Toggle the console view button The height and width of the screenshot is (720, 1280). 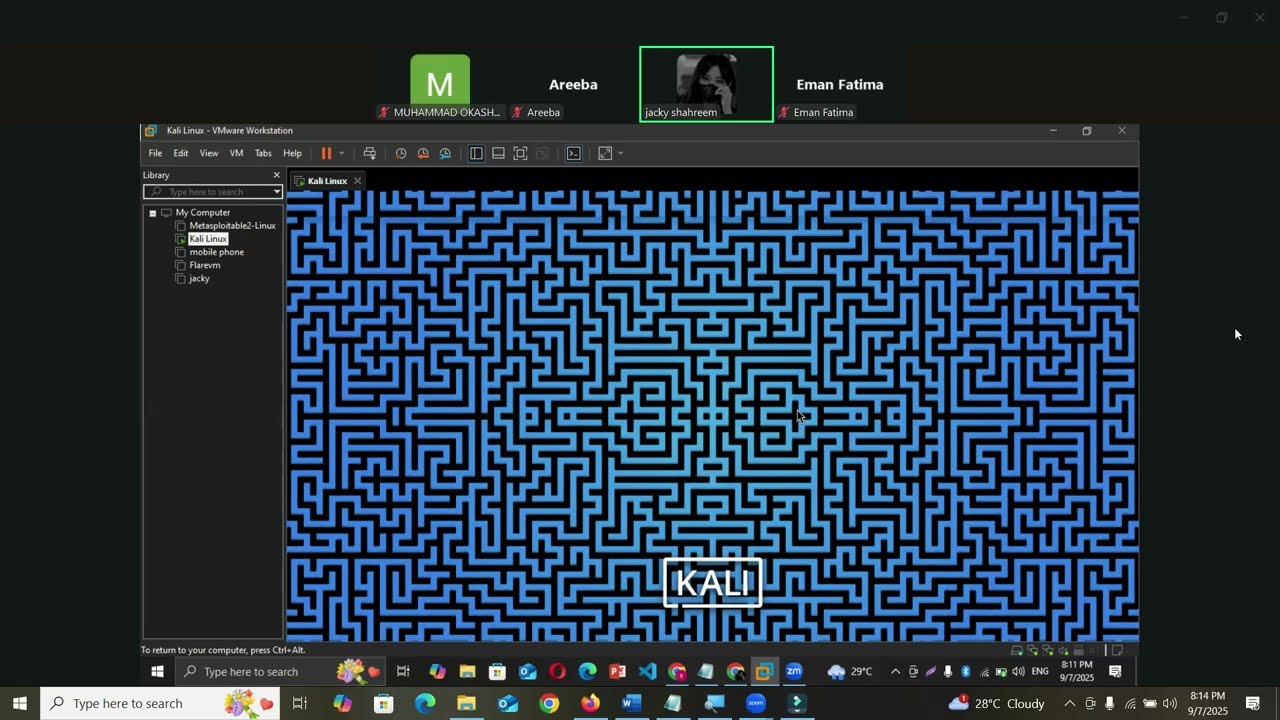574,153
